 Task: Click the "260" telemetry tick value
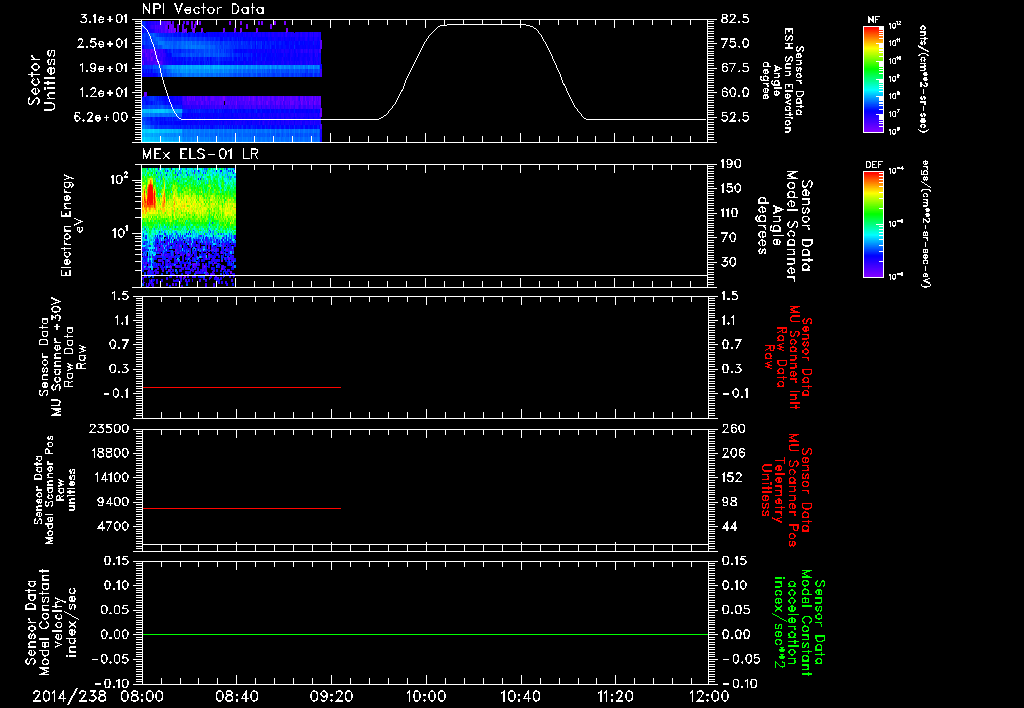(733, 428)
